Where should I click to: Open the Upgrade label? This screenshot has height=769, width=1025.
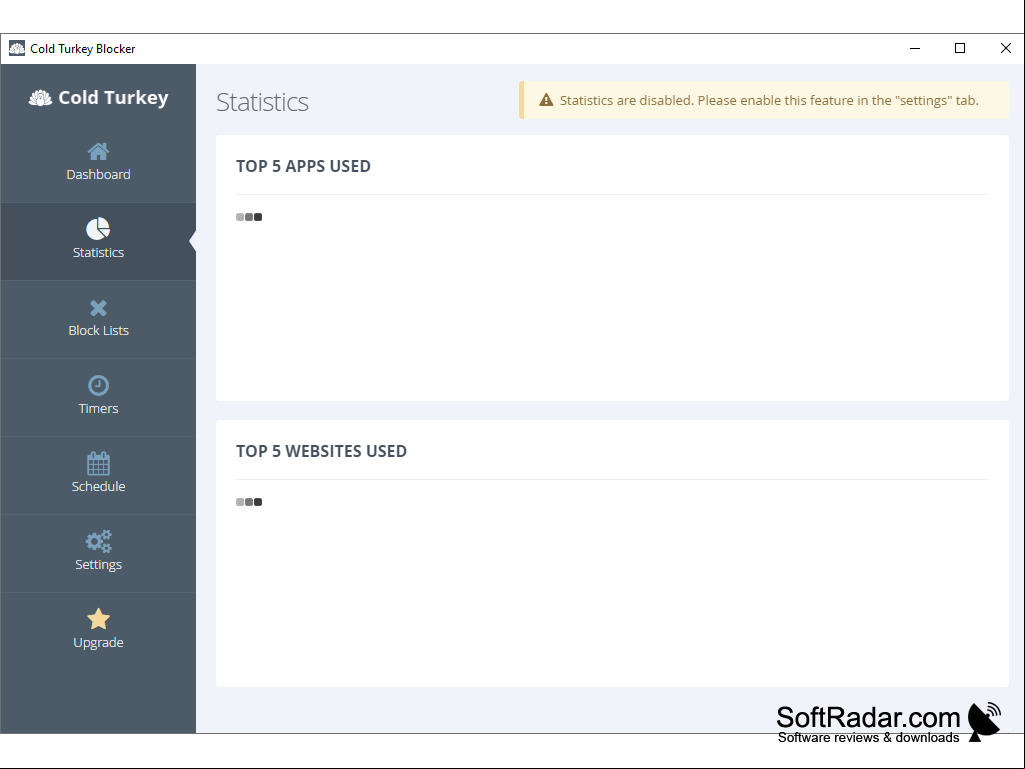coord(98,642)
